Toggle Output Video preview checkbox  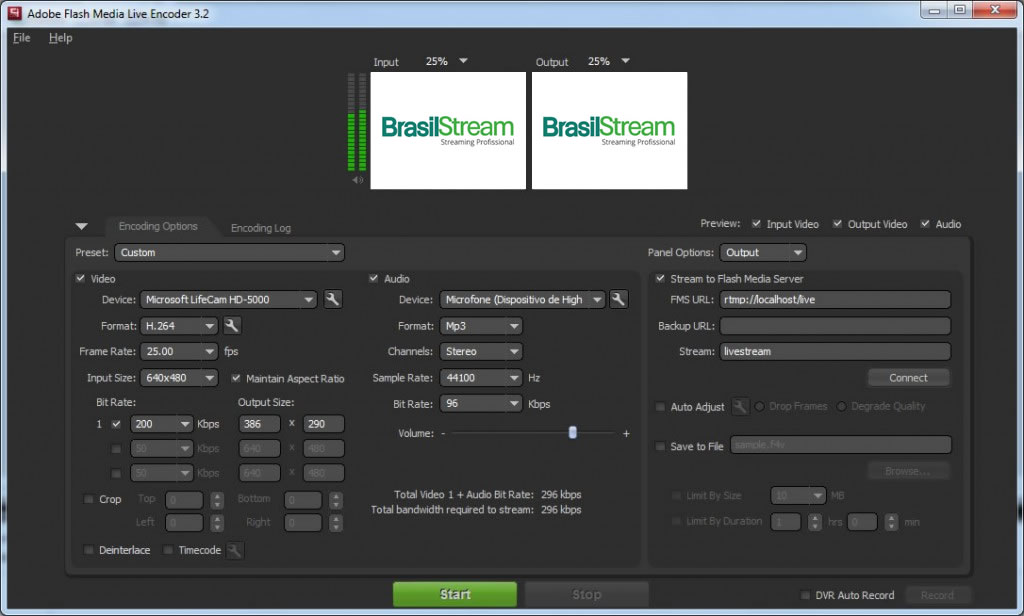point(837,223)
